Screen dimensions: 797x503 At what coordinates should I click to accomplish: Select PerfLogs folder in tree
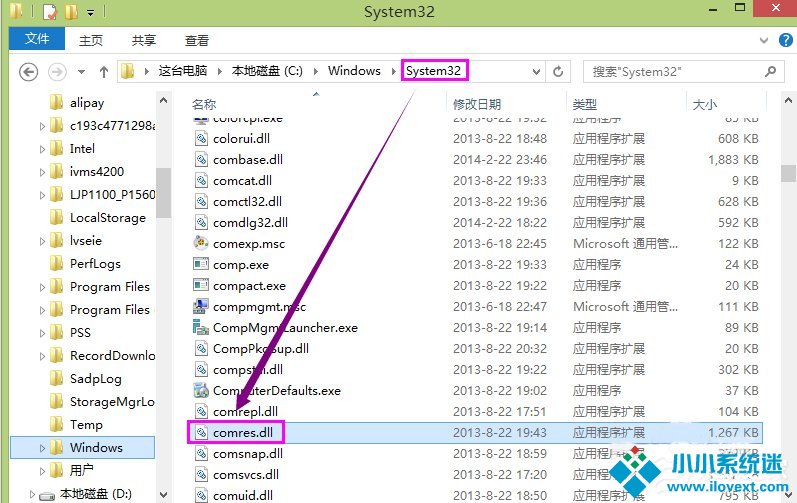pyautogui.click(x=95, y=264)
